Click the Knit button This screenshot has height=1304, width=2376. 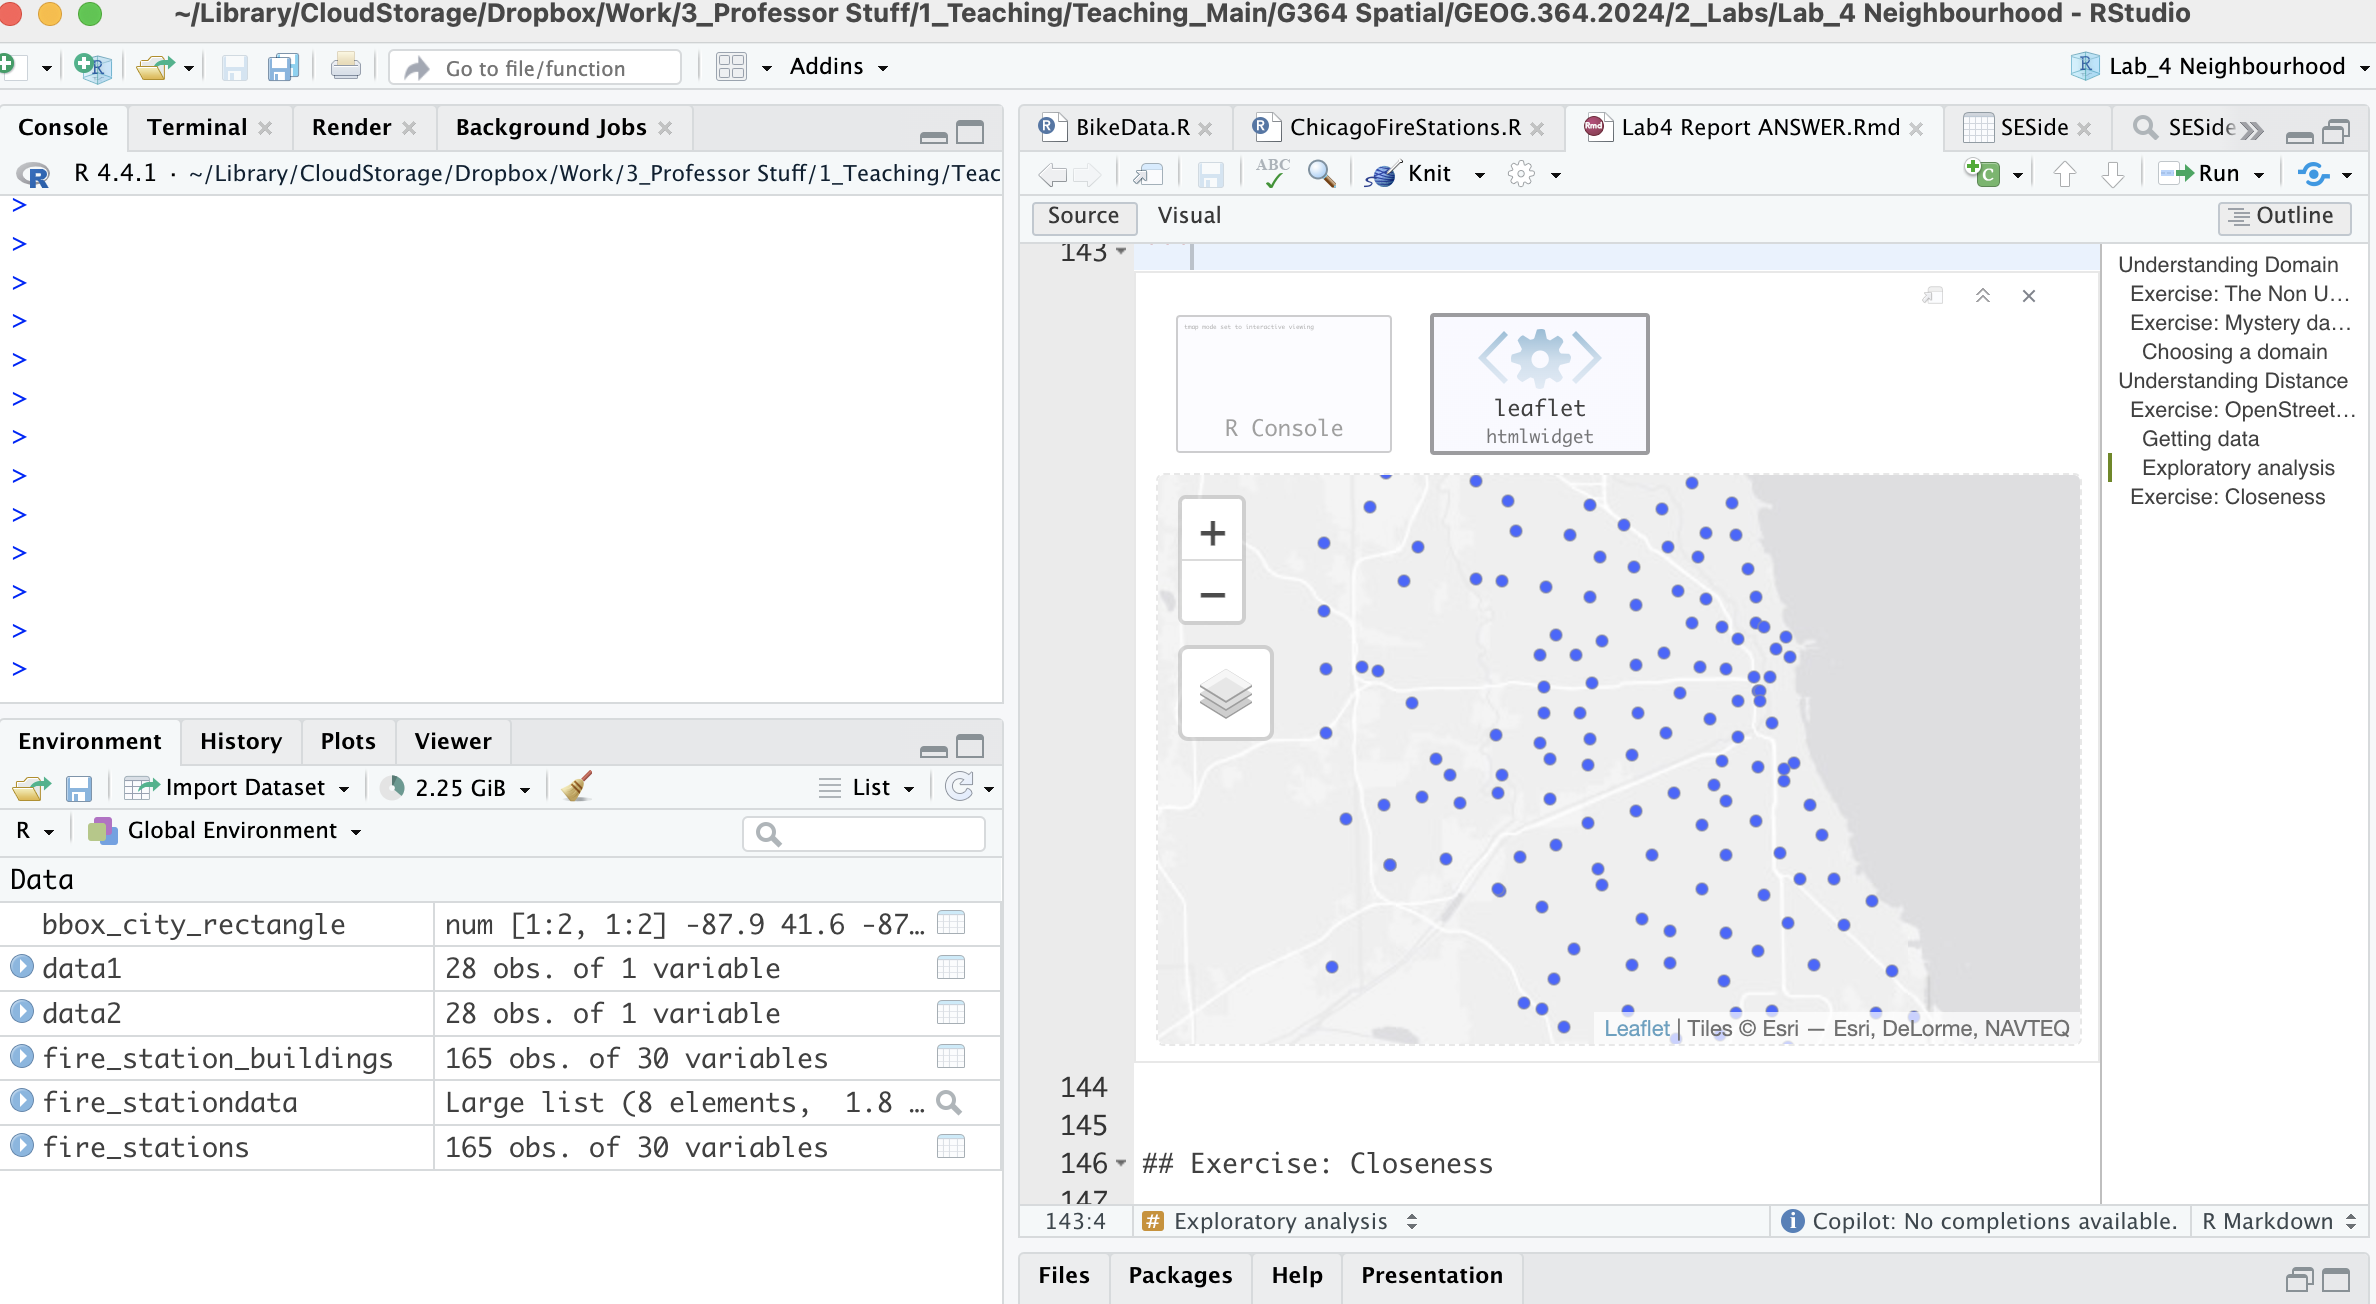pos(1427,174)
